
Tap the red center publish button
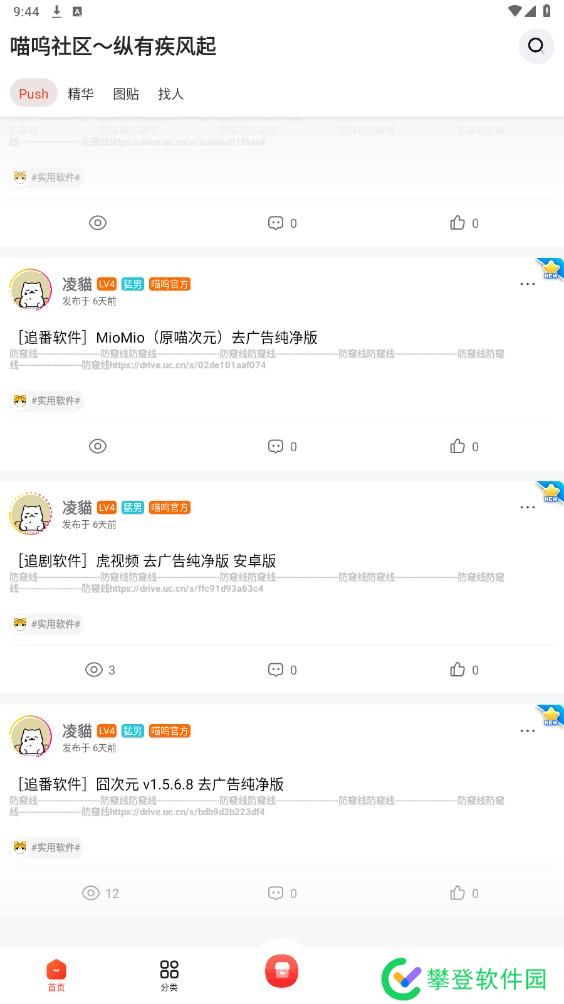(x=282, y=971)
